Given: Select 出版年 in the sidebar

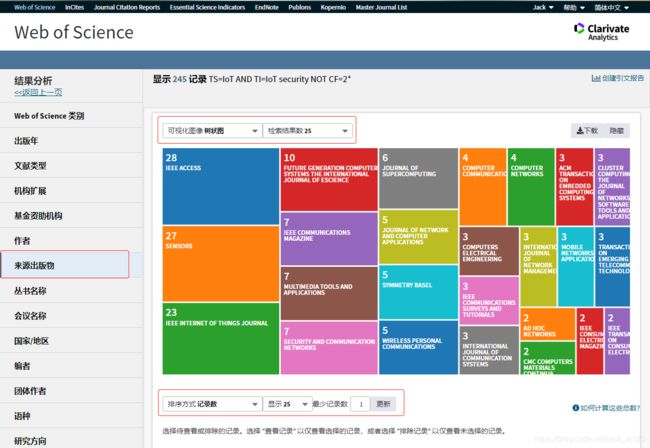Looking at the screenshot, I should click(71, 140).
